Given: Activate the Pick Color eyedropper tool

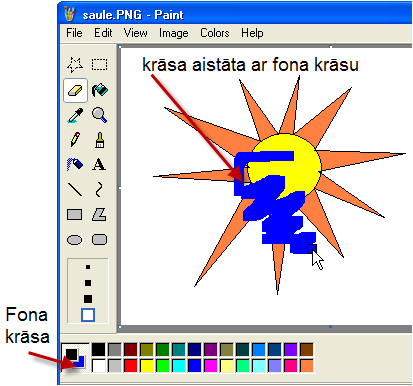Looking at the screenshot, I should 75,115.
